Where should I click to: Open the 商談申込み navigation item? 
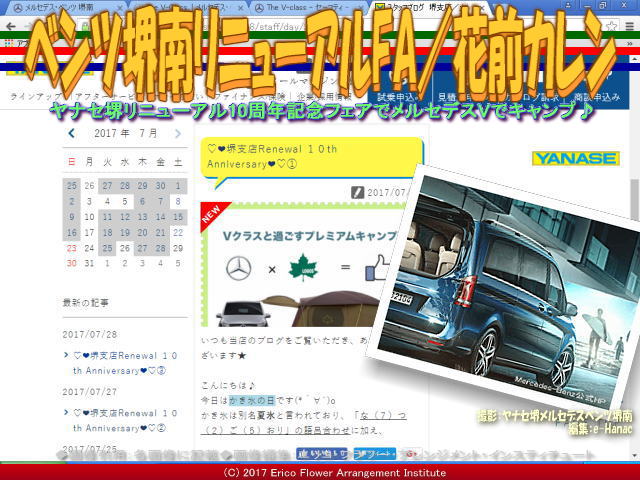[x=597, y=97]
